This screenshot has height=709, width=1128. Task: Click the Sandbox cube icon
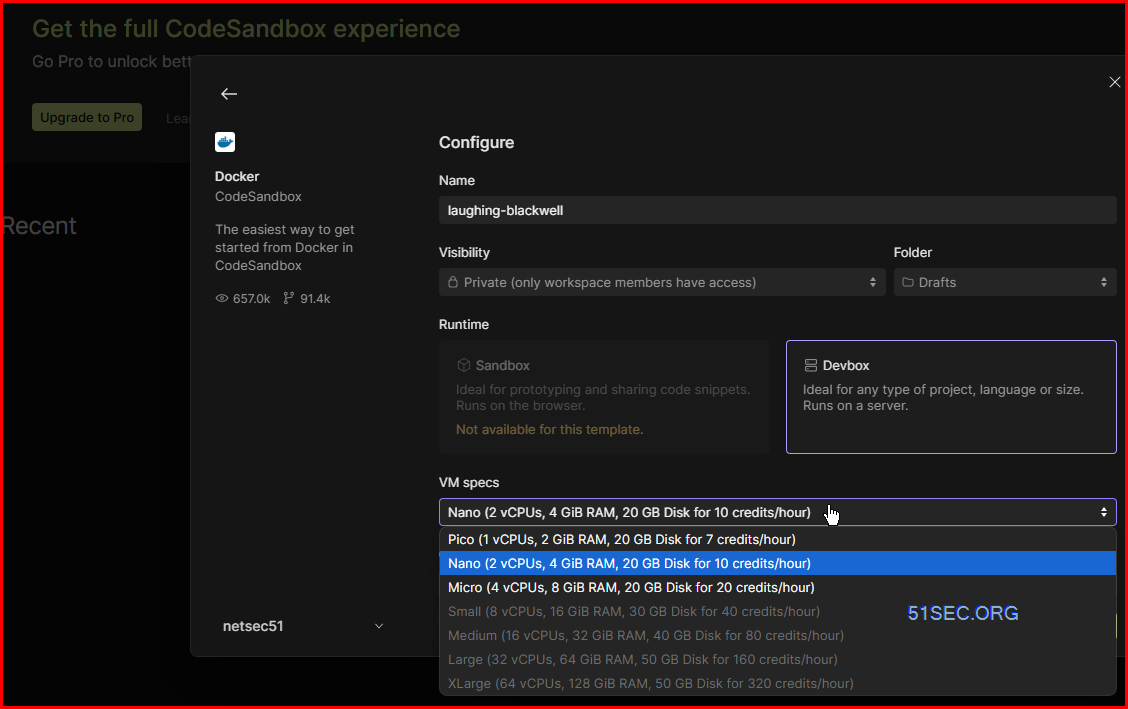[x=464, y=365]
